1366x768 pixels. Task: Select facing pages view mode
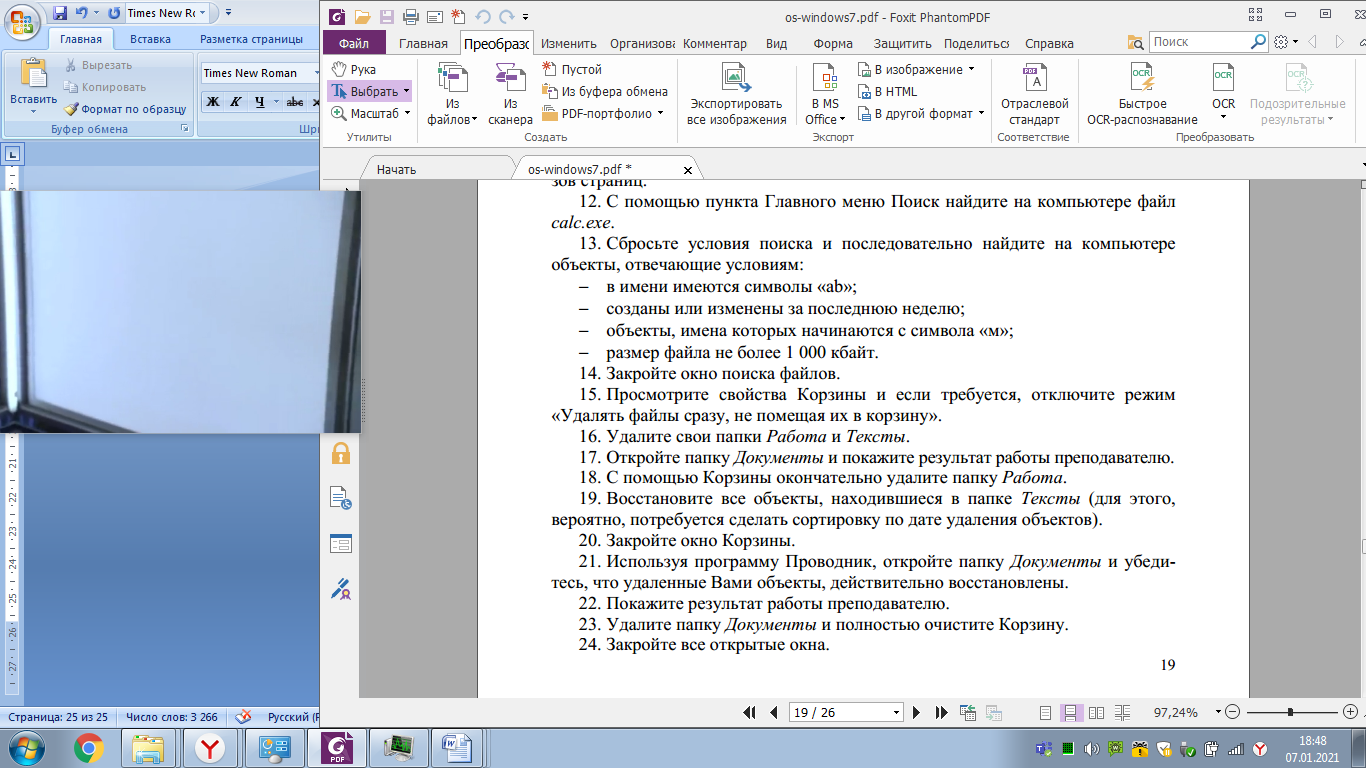1097,713
